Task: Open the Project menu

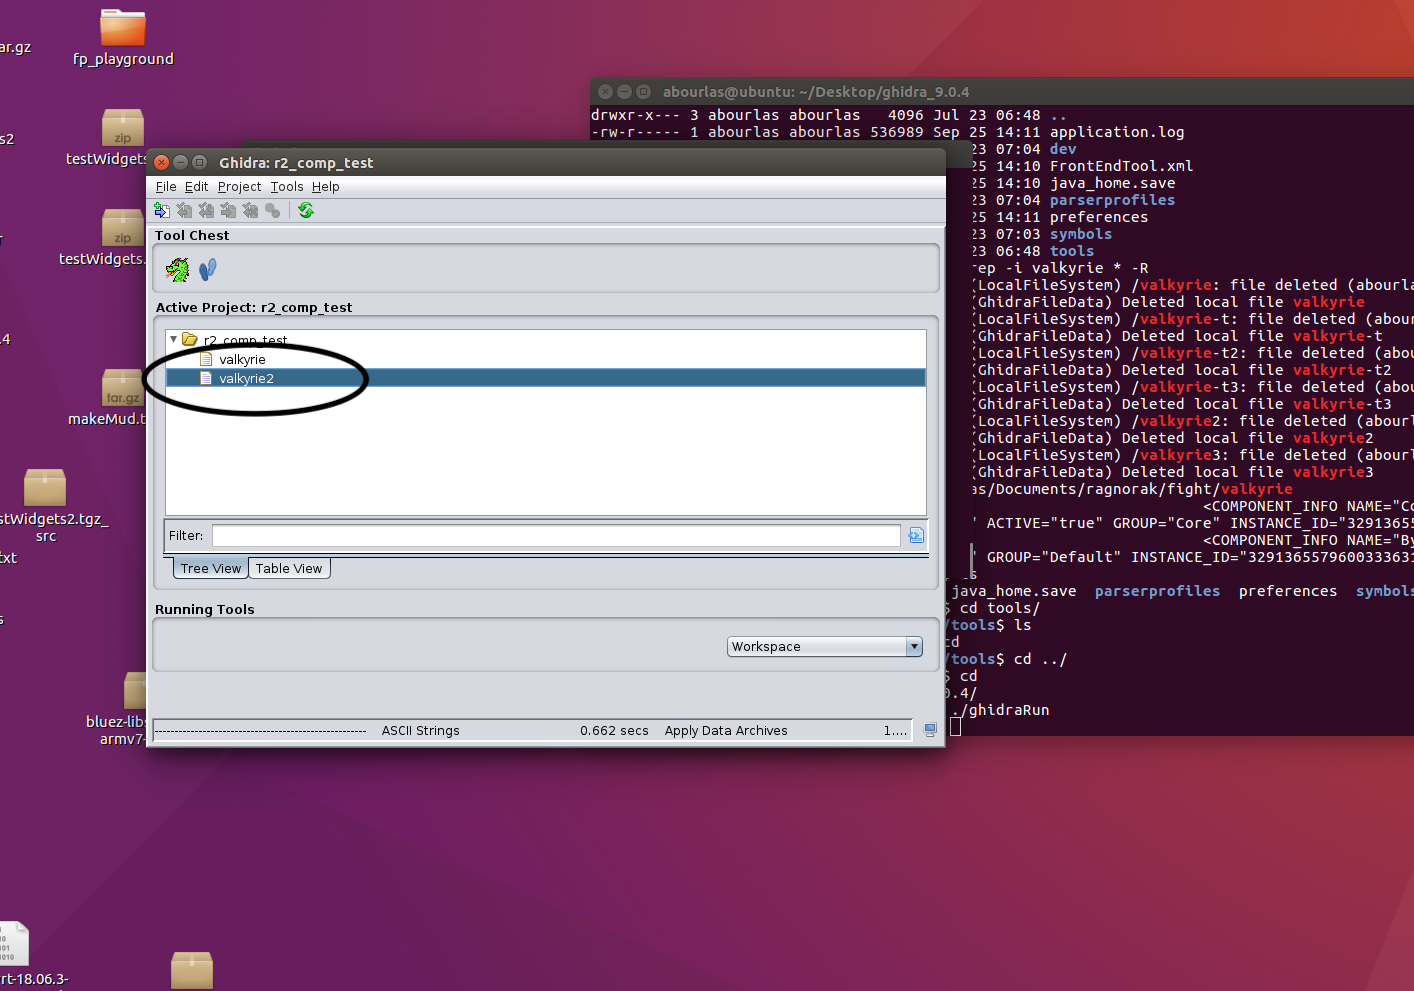Action: coord(239,186)
